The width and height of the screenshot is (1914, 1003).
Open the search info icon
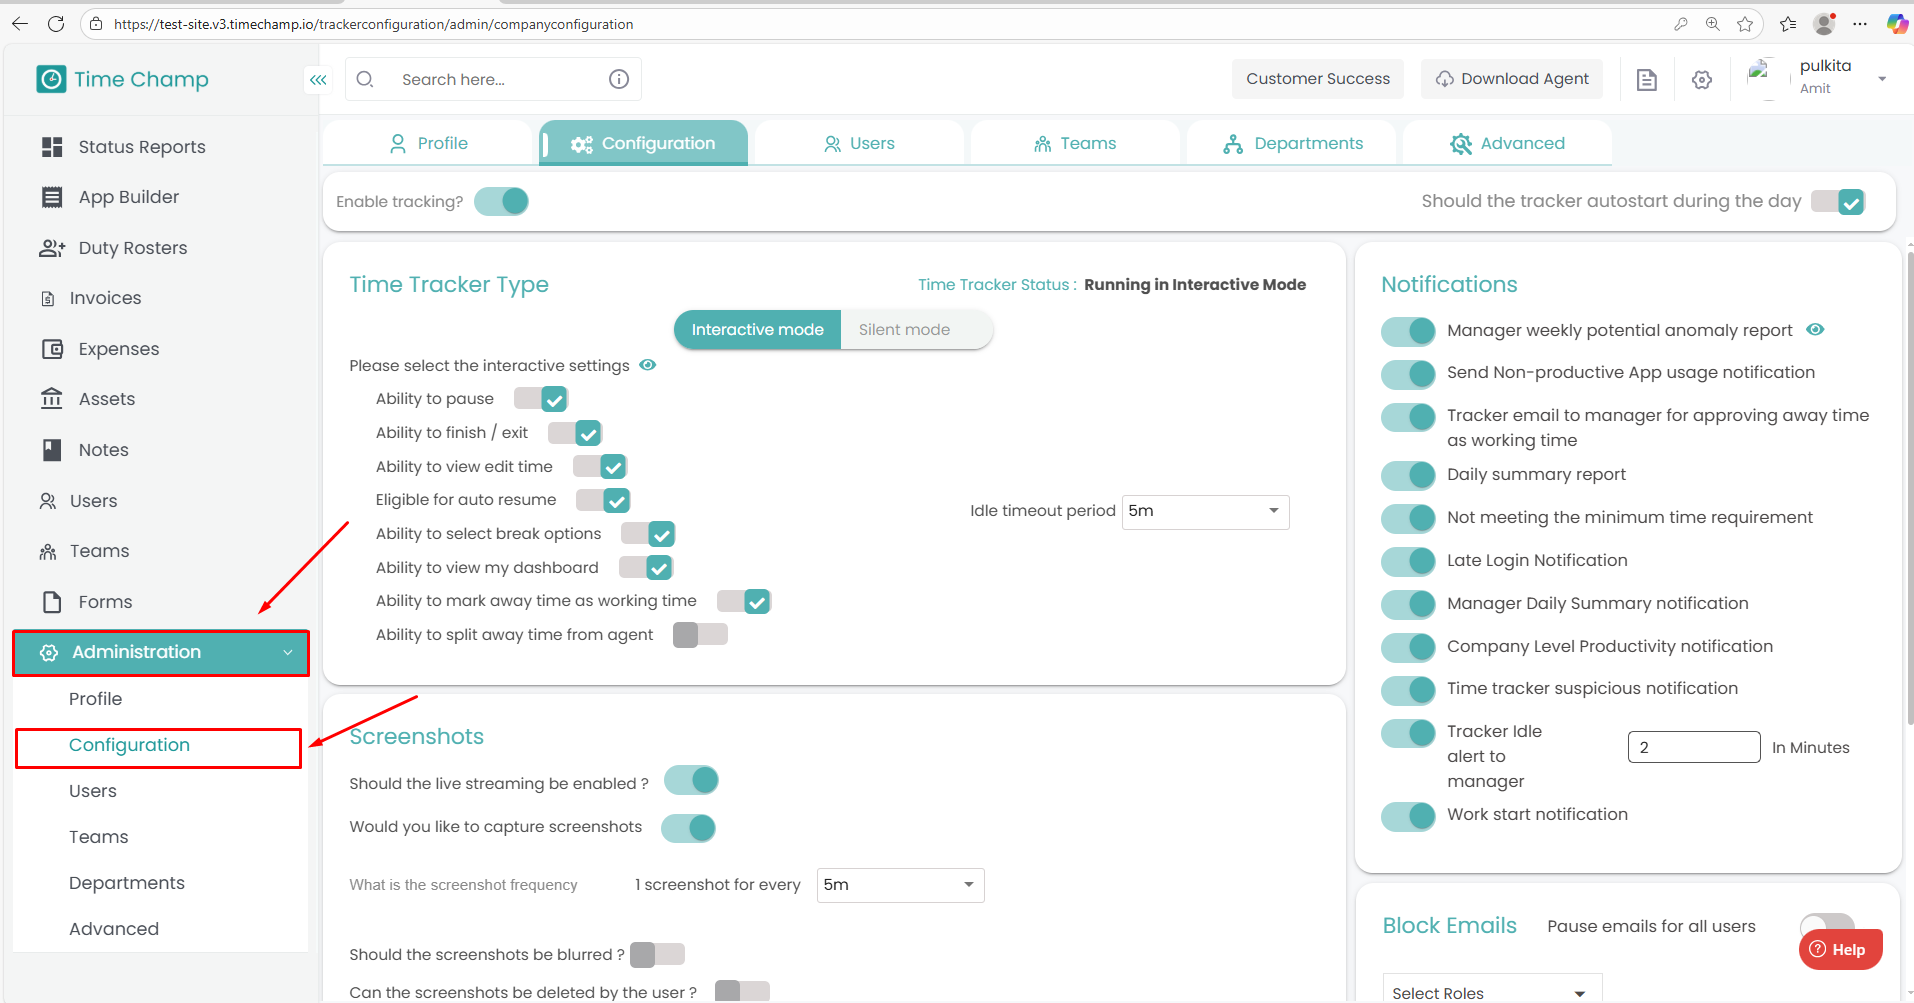619,79
